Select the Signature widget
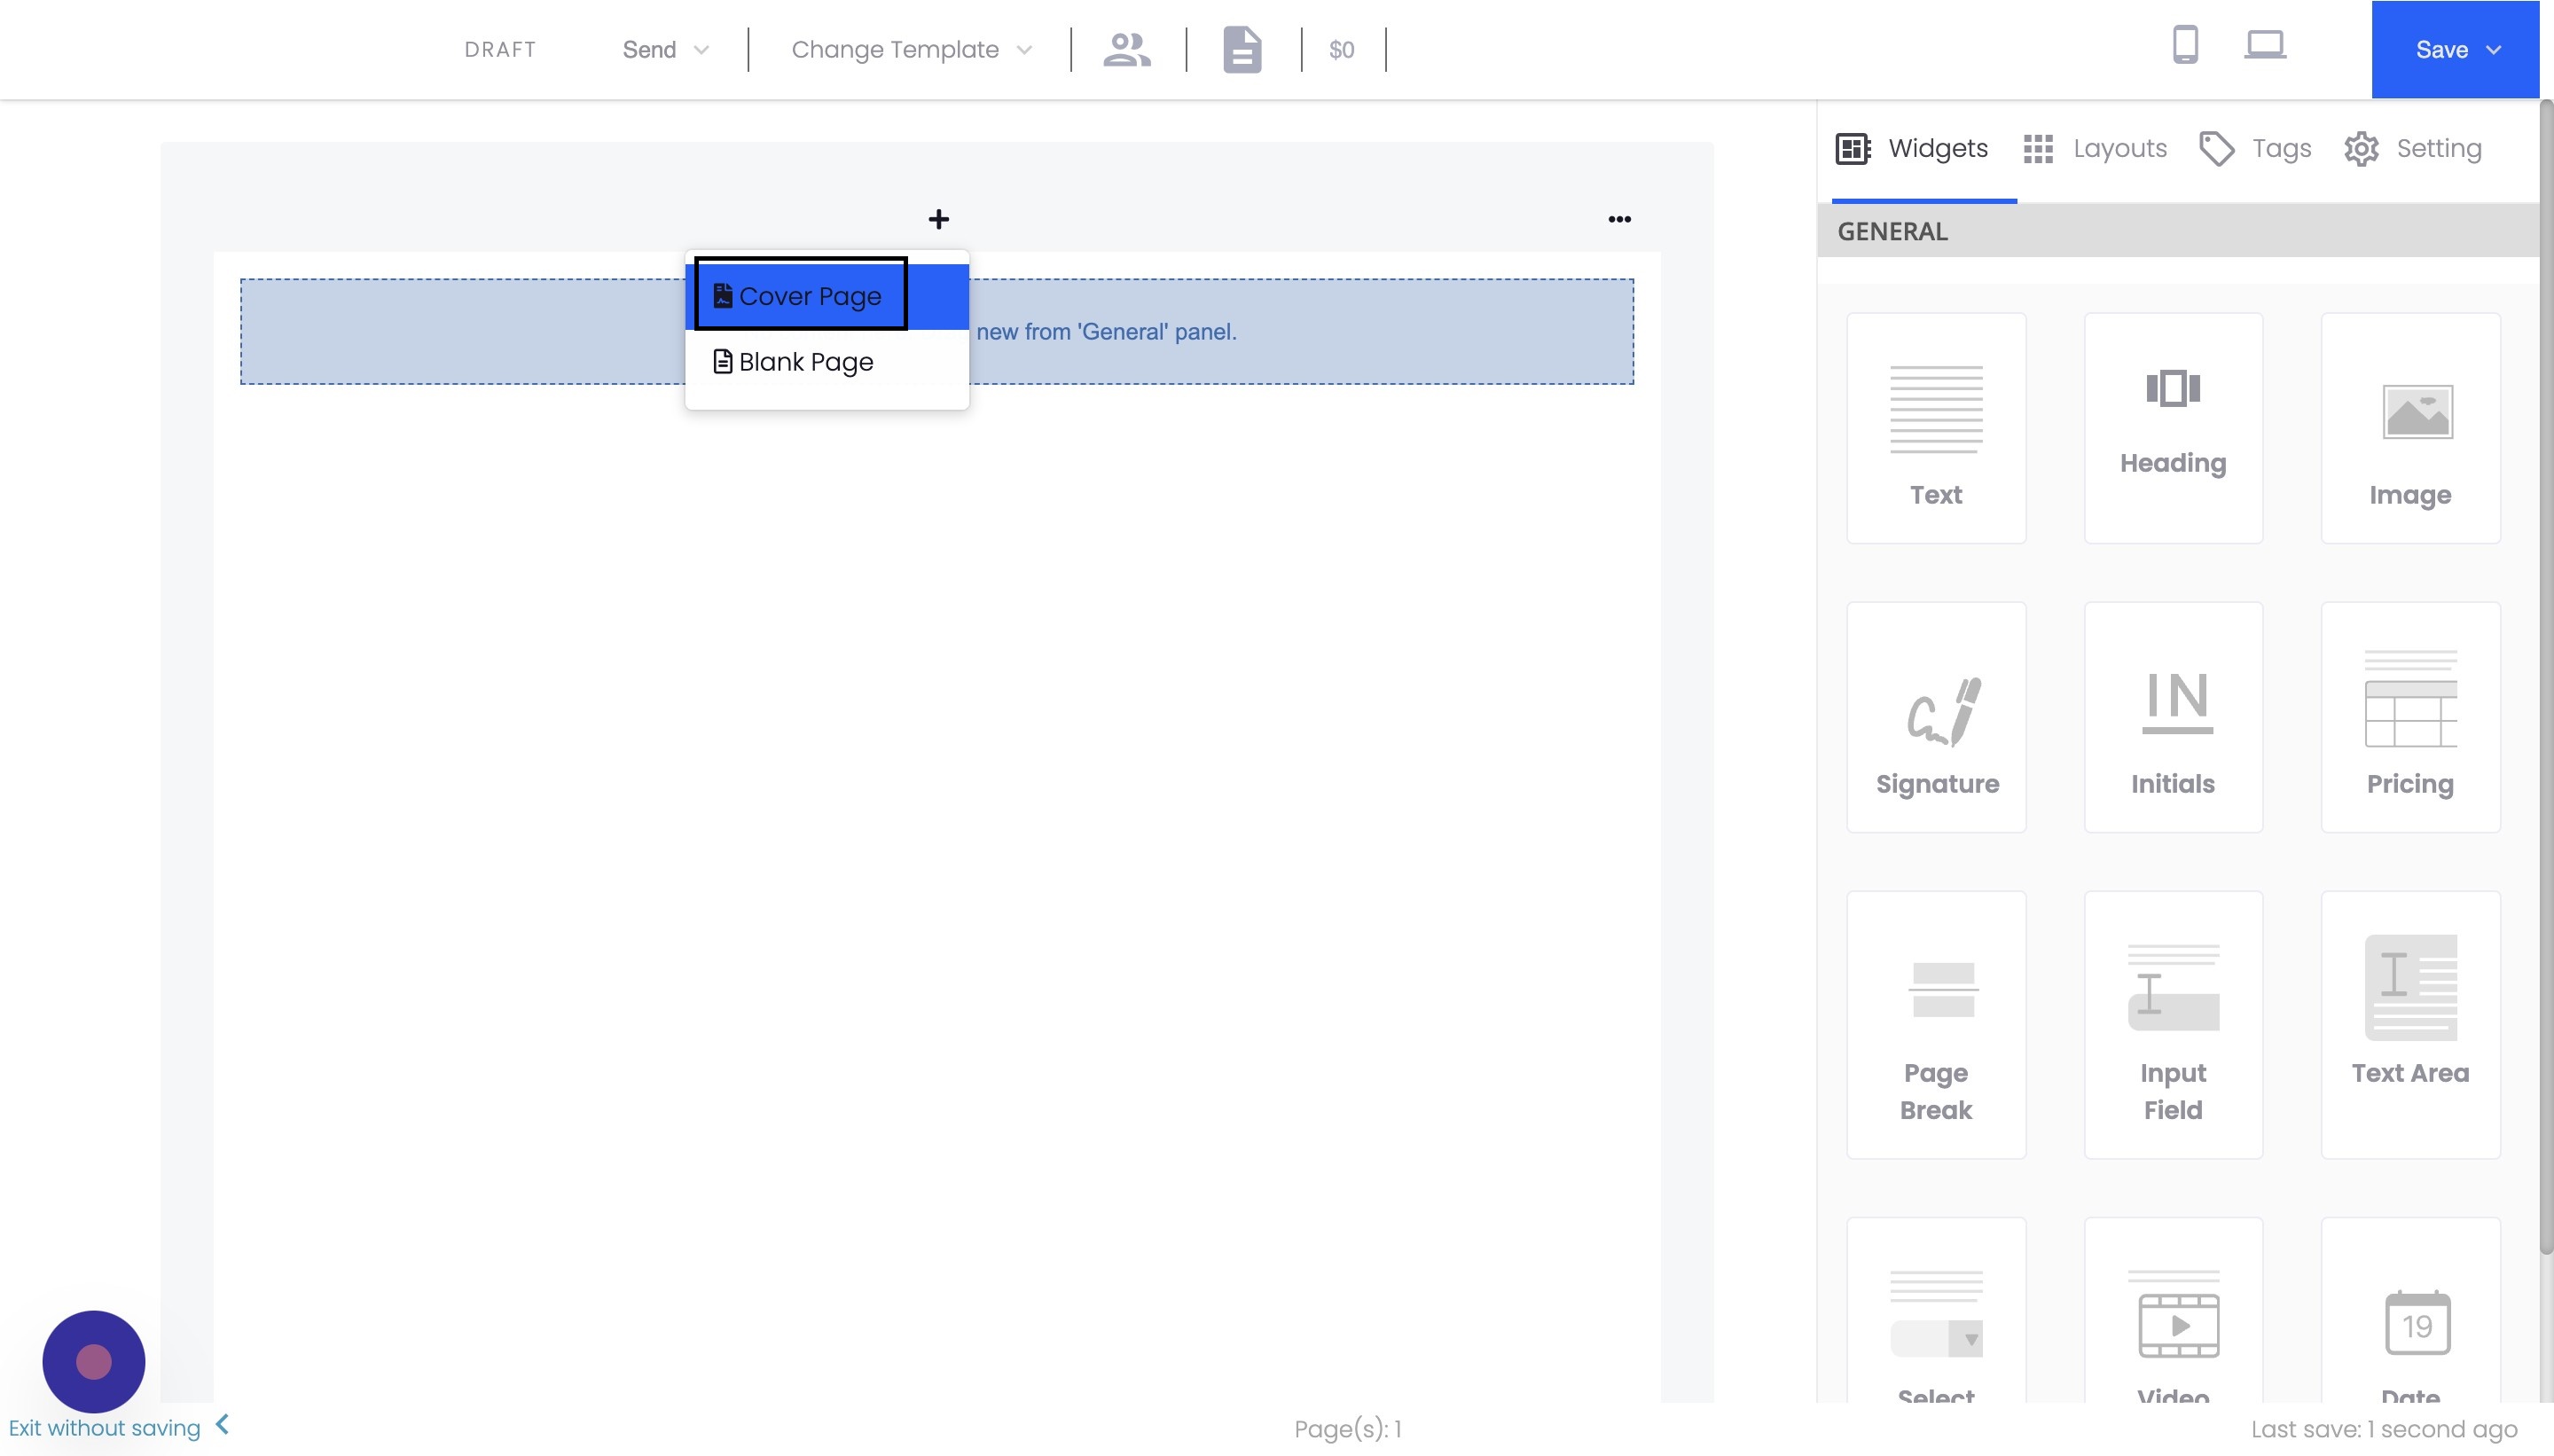2554x1456 pixels. pyautogui.click(x=1936, y=717)
